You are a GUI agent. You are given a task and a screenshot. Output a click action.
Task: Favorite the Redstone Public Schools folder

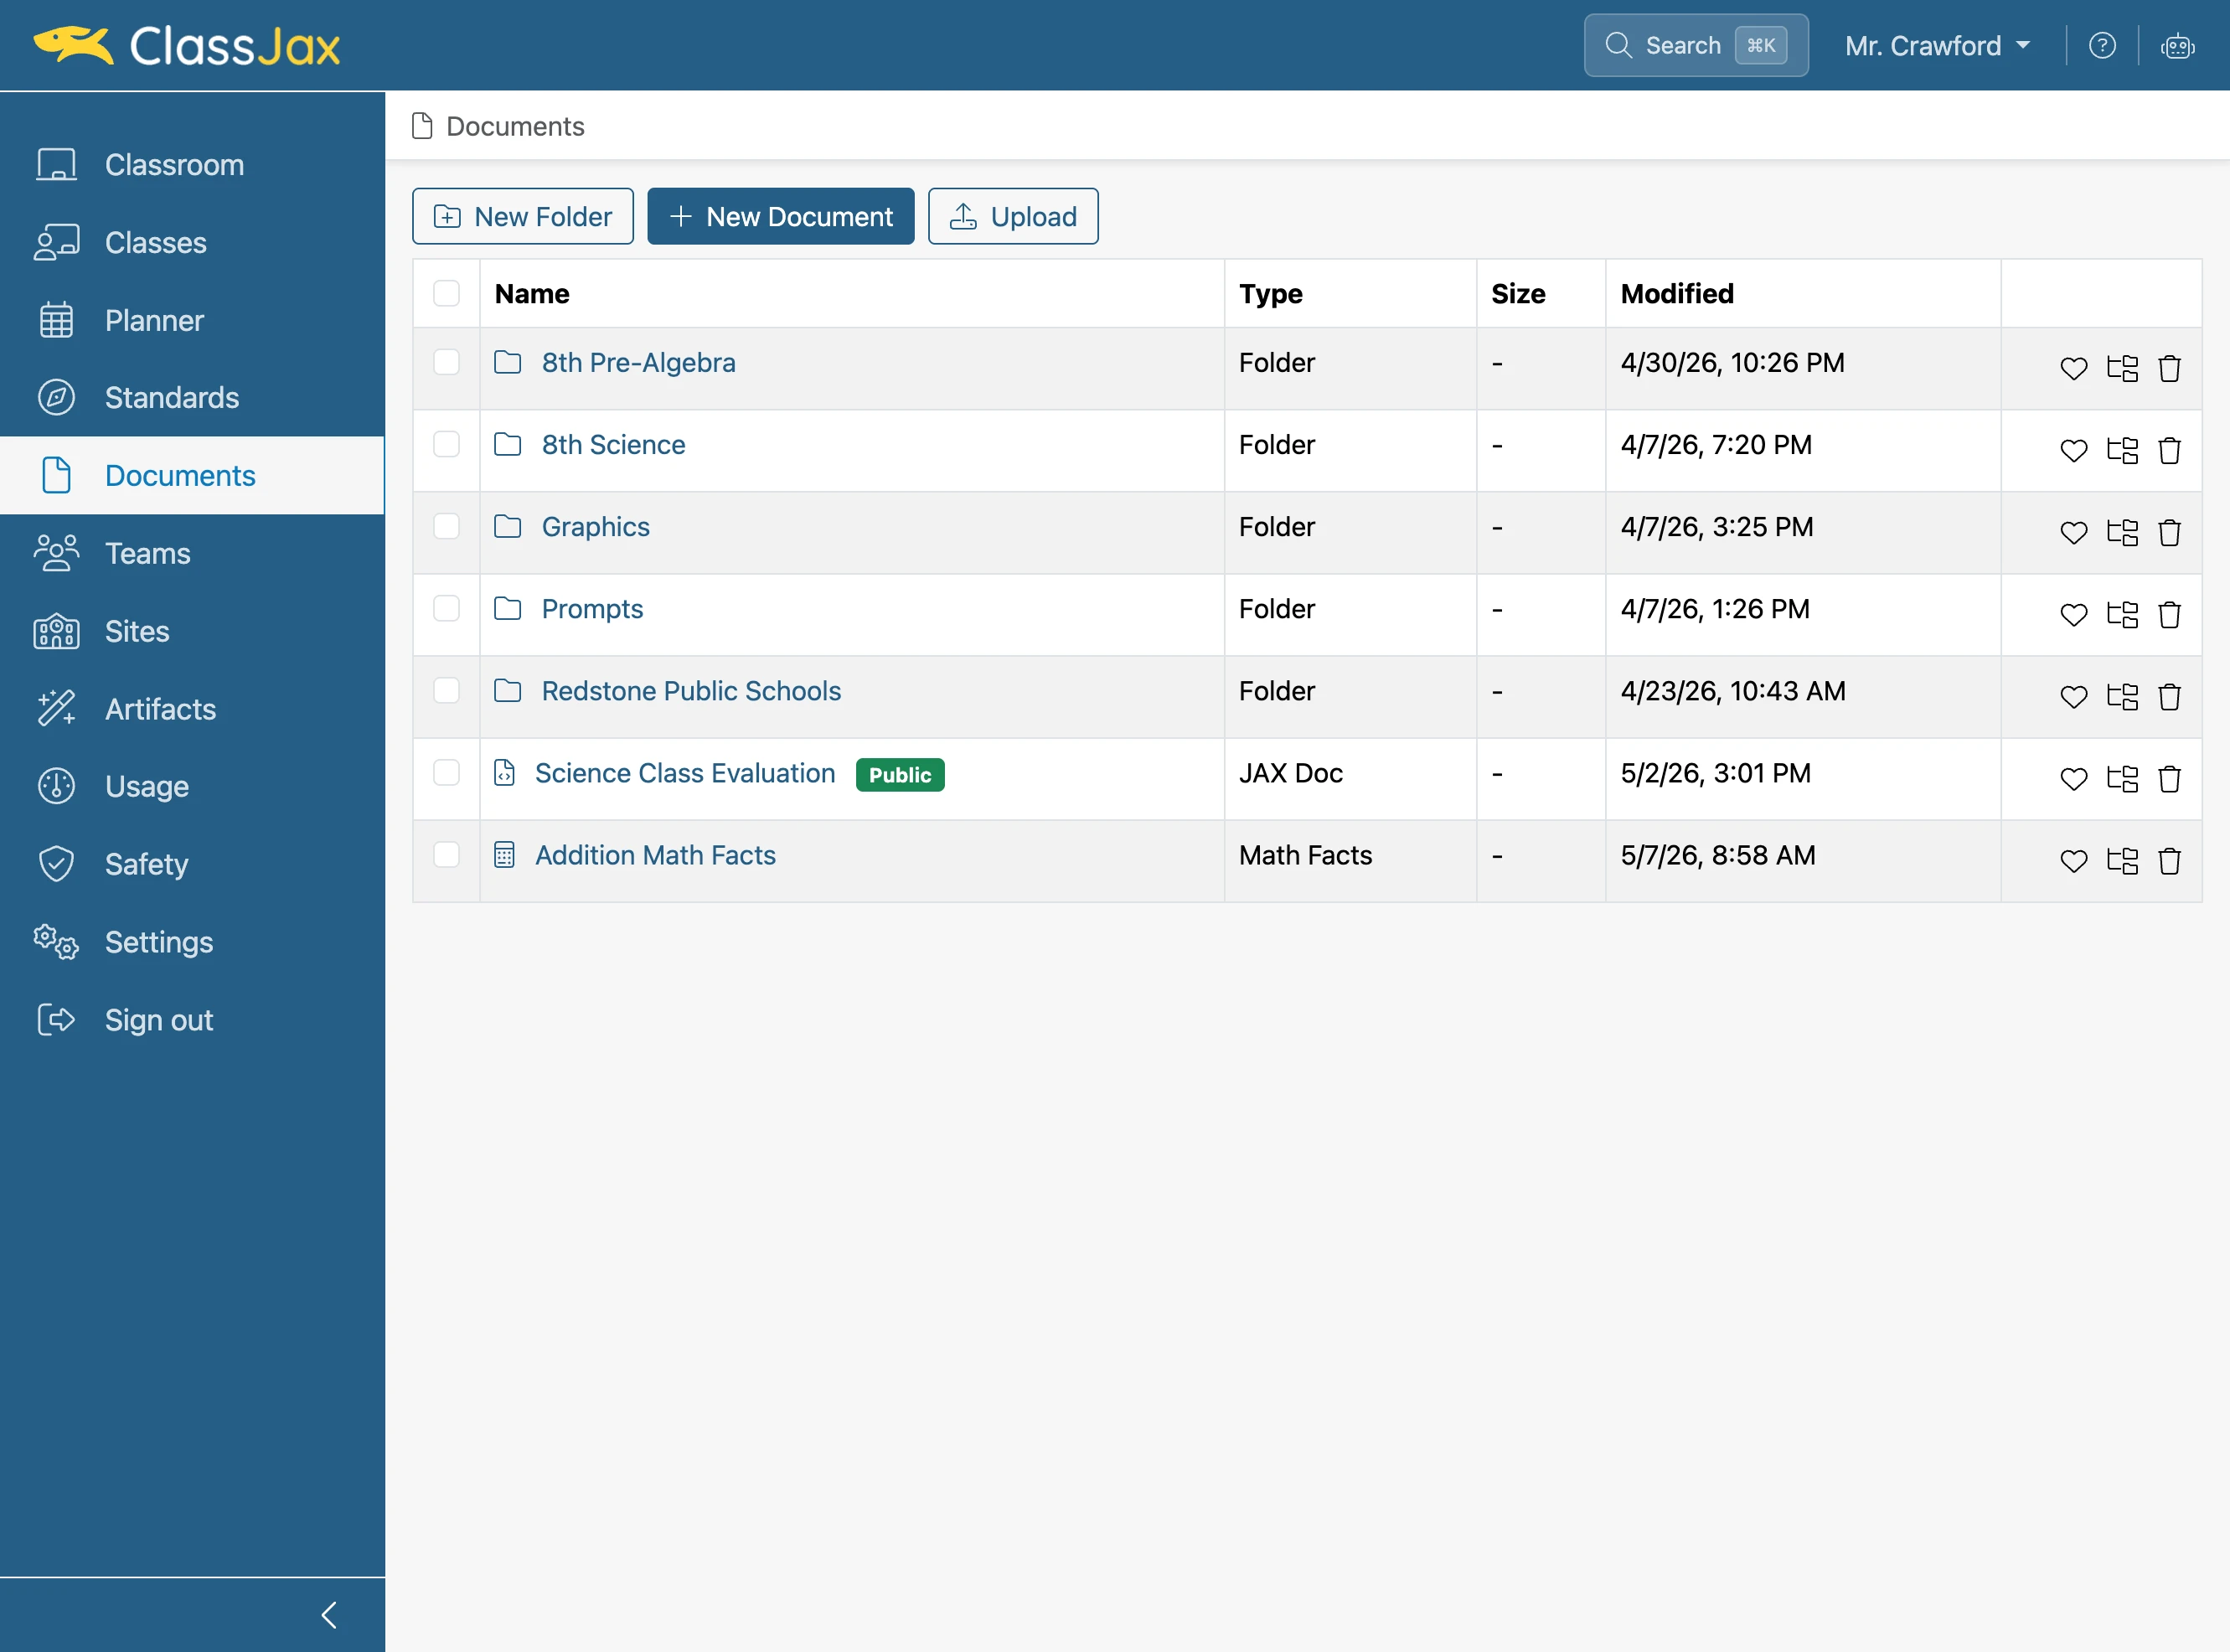(x=2073, y=696)
